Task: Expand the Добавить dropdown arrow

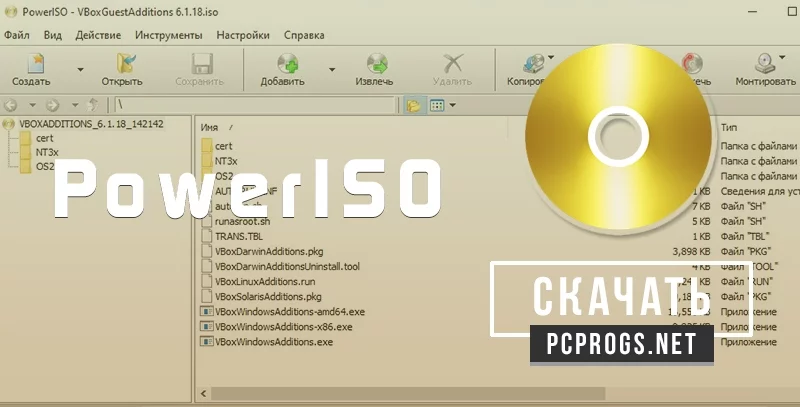Action: tap(332, 69)
